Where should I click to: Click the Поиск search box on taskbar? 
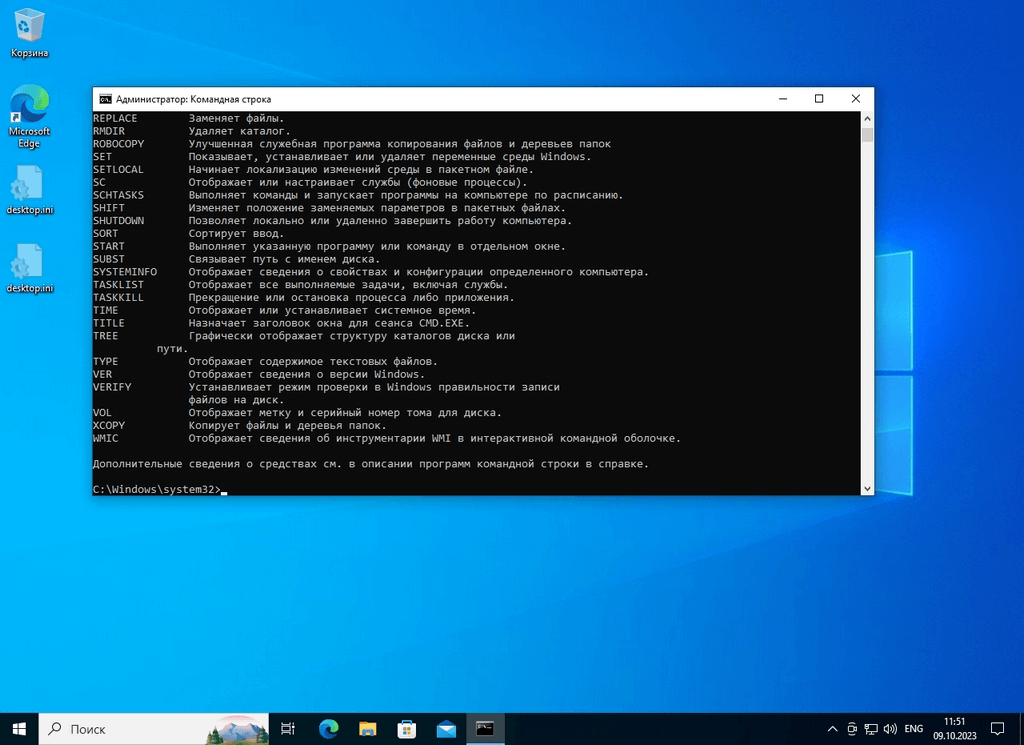(x=154, y=729)
